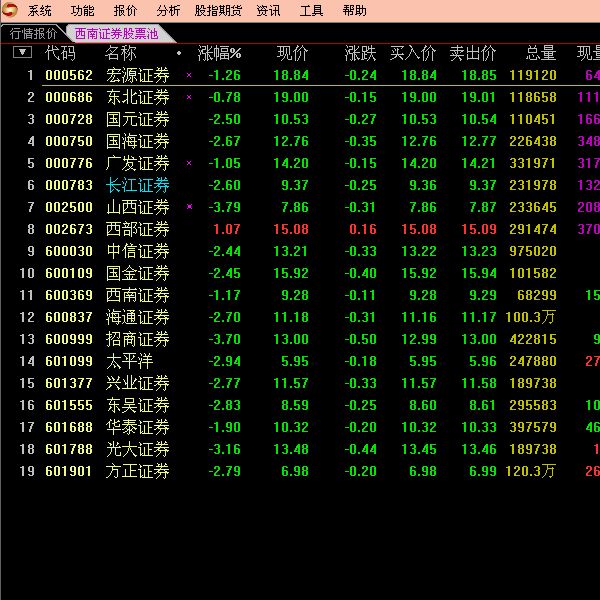Select stock name 国金证券
Screen dimensions: 600x600
137,273
